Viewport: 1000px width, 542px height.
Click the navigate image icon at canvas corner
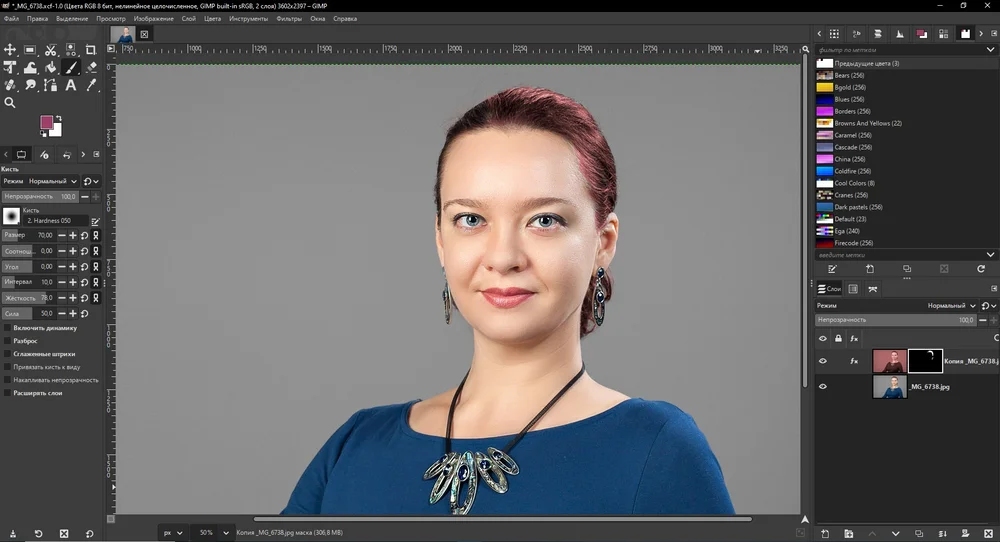(x=805, y=520)
